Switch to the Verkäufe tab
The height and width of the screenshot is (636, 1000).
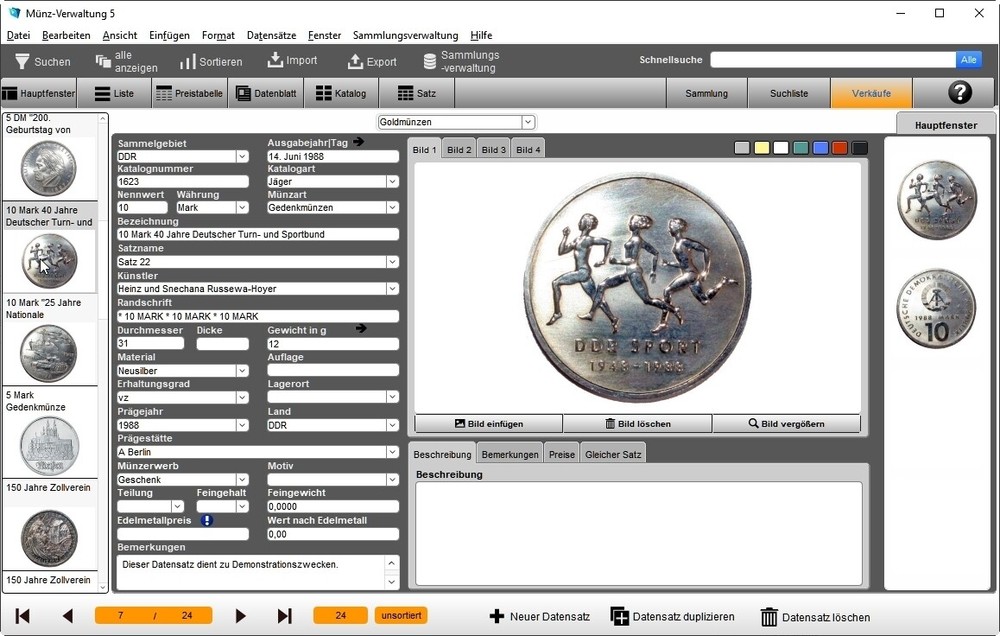click(870, 92)
